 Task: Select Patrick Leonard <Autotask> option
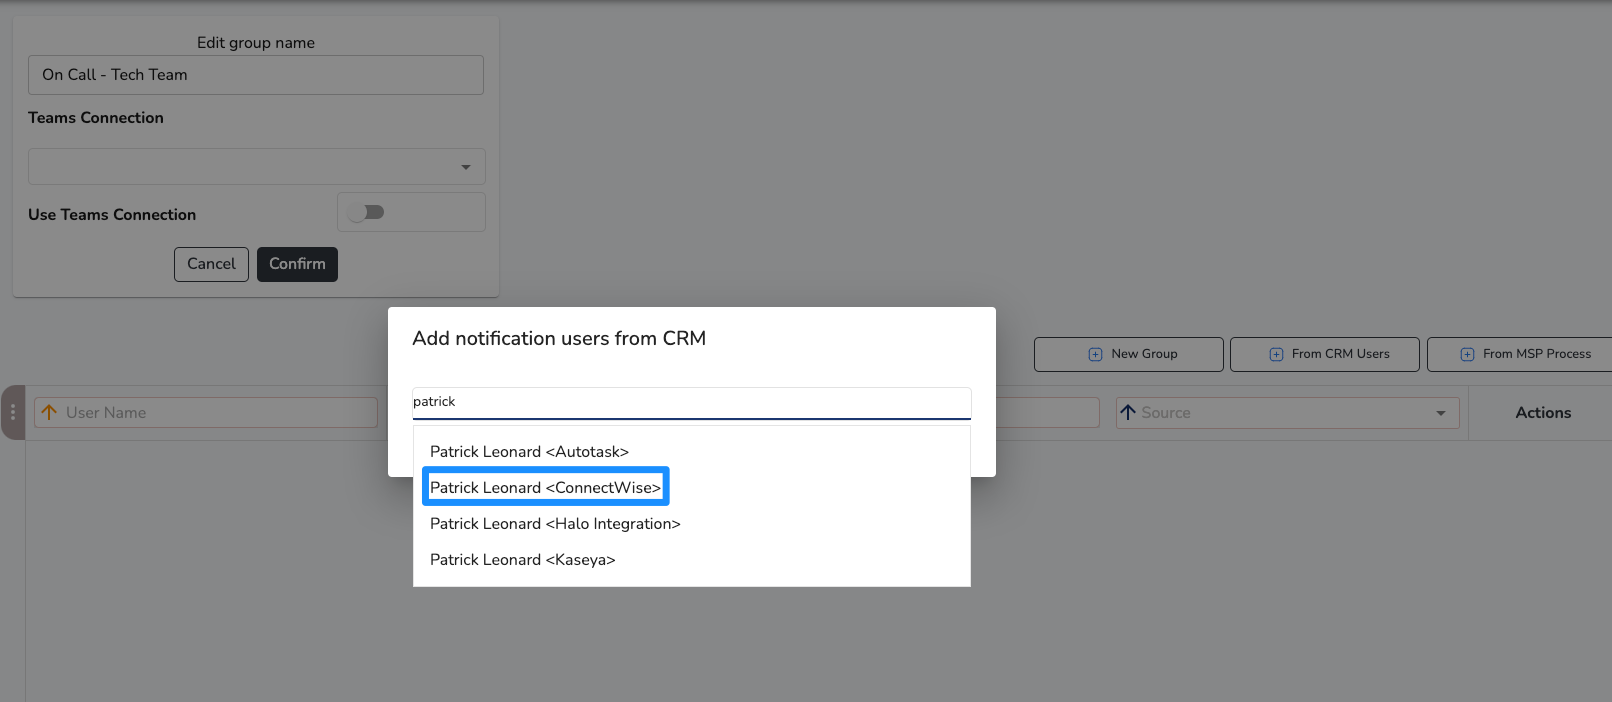click(x=692, y=452)
